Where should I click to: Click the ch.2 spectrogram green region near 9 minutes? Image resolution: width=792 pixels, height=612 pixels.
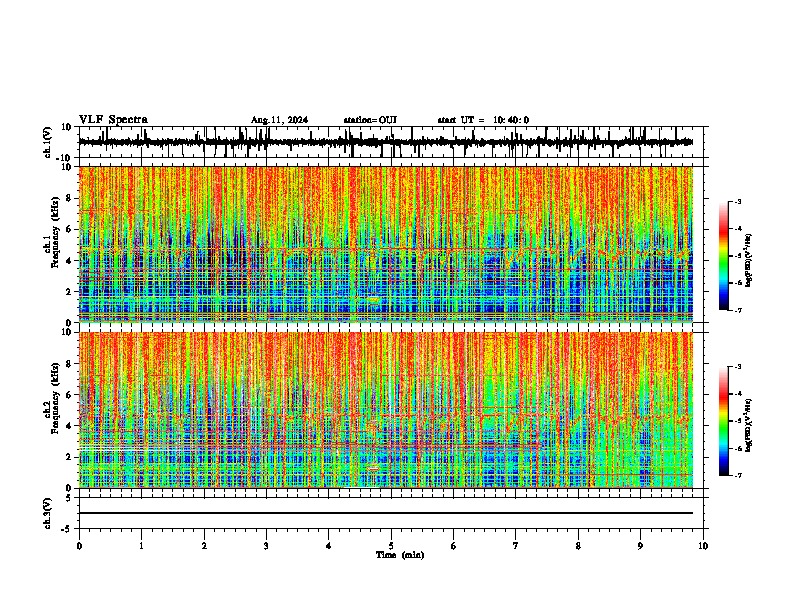pyautogui.click(x=640, y=444)
